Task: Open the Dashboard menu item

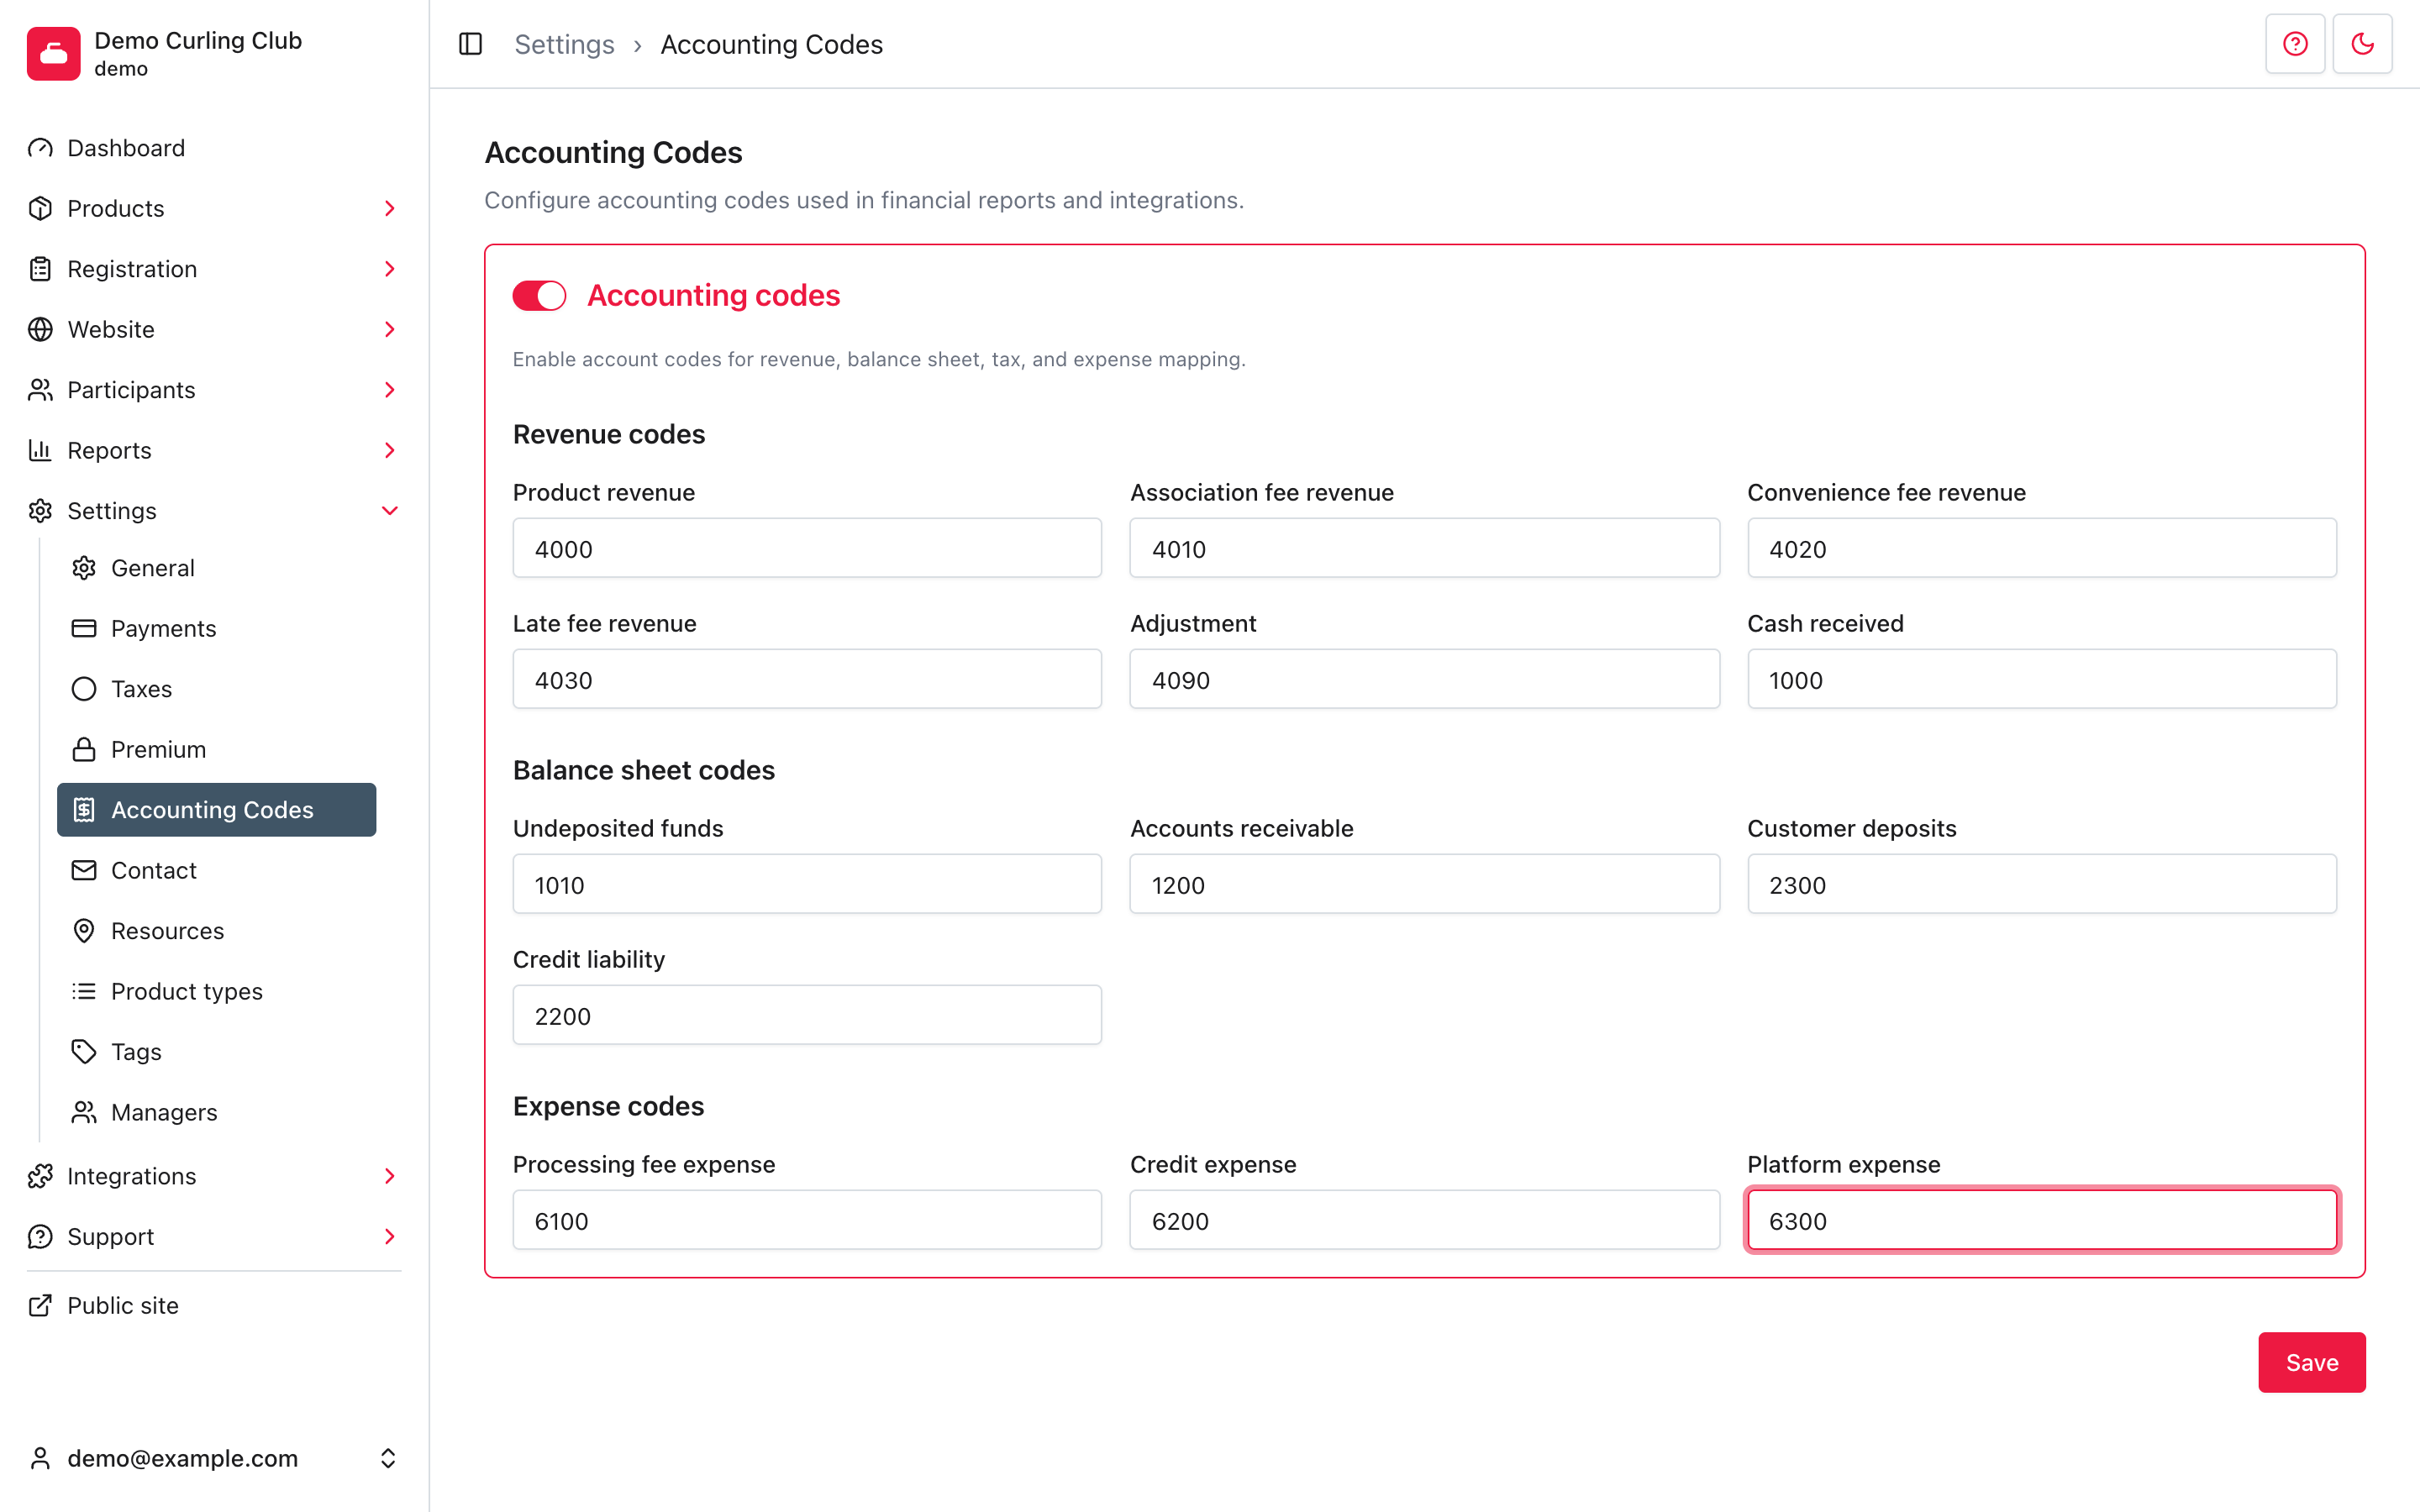Action: (x=214, y=148)
